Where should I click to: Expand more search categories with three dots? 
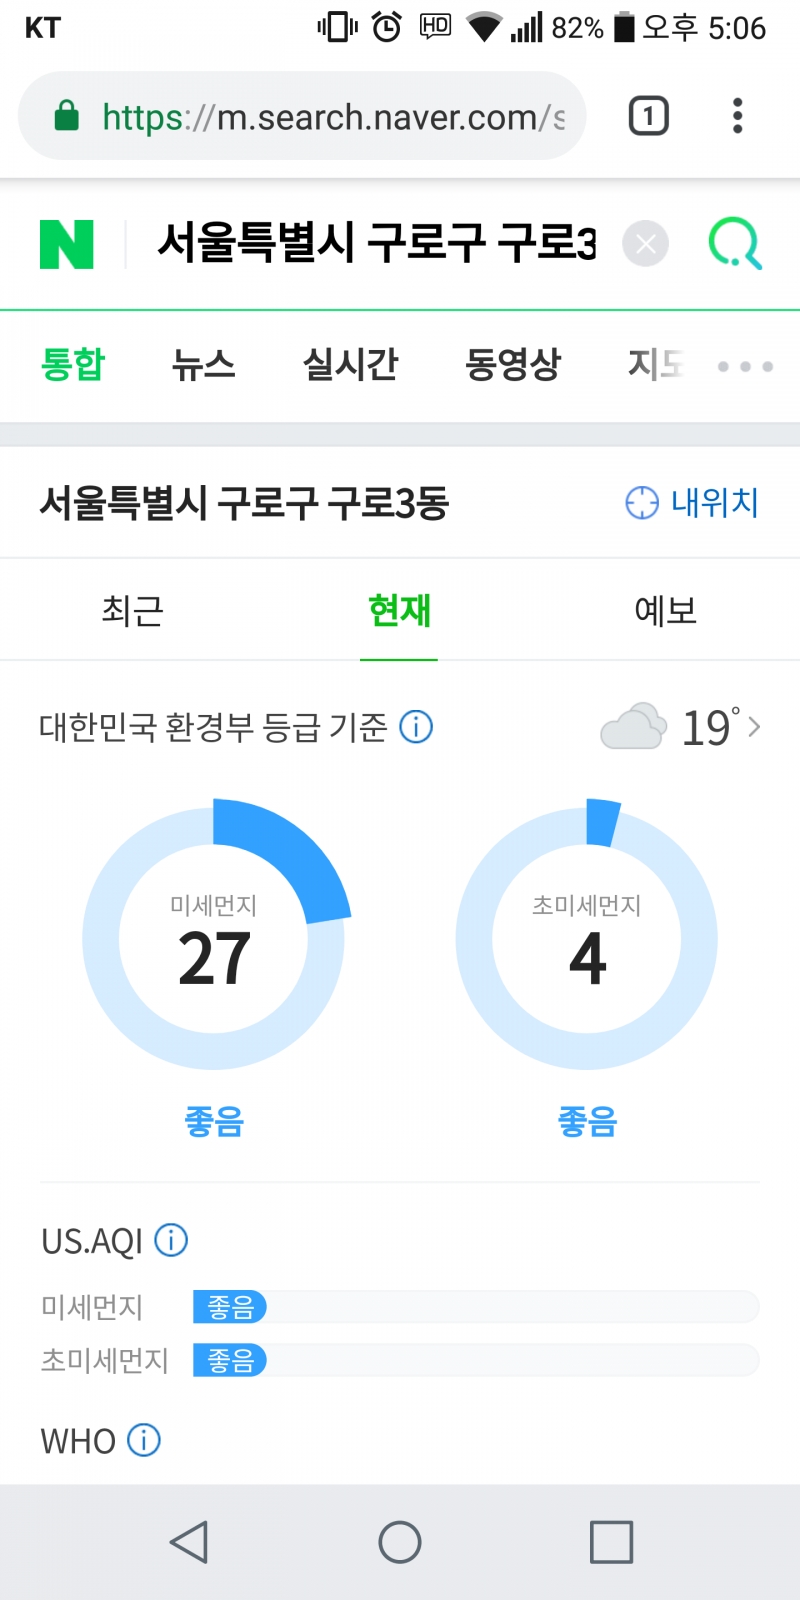click(745, 366)
